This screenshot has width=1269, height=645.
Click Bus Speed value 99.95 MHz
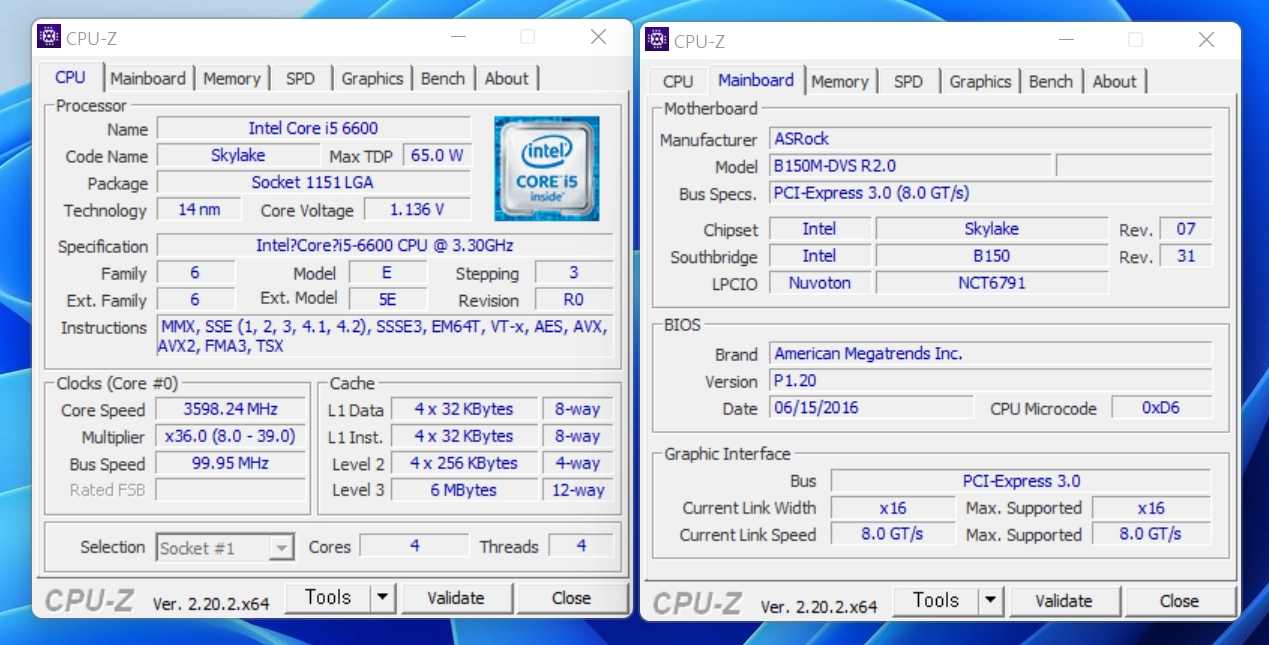(231, 463)
